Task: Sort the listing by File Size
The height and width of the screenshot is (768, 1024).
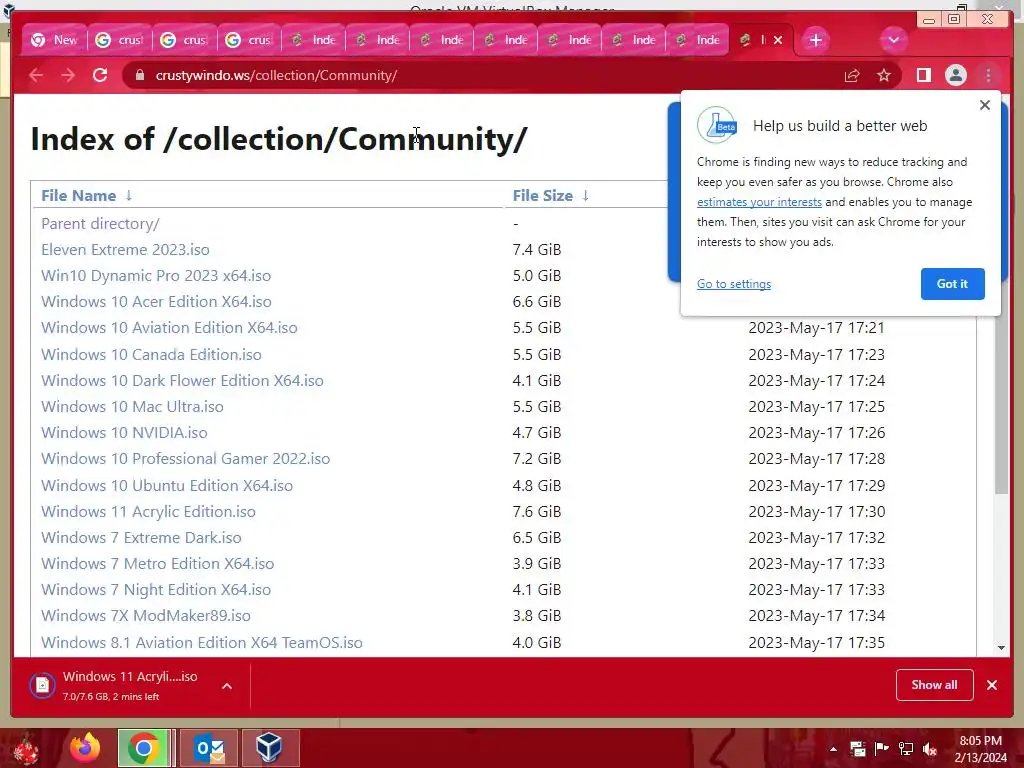Action: point(543,195)
